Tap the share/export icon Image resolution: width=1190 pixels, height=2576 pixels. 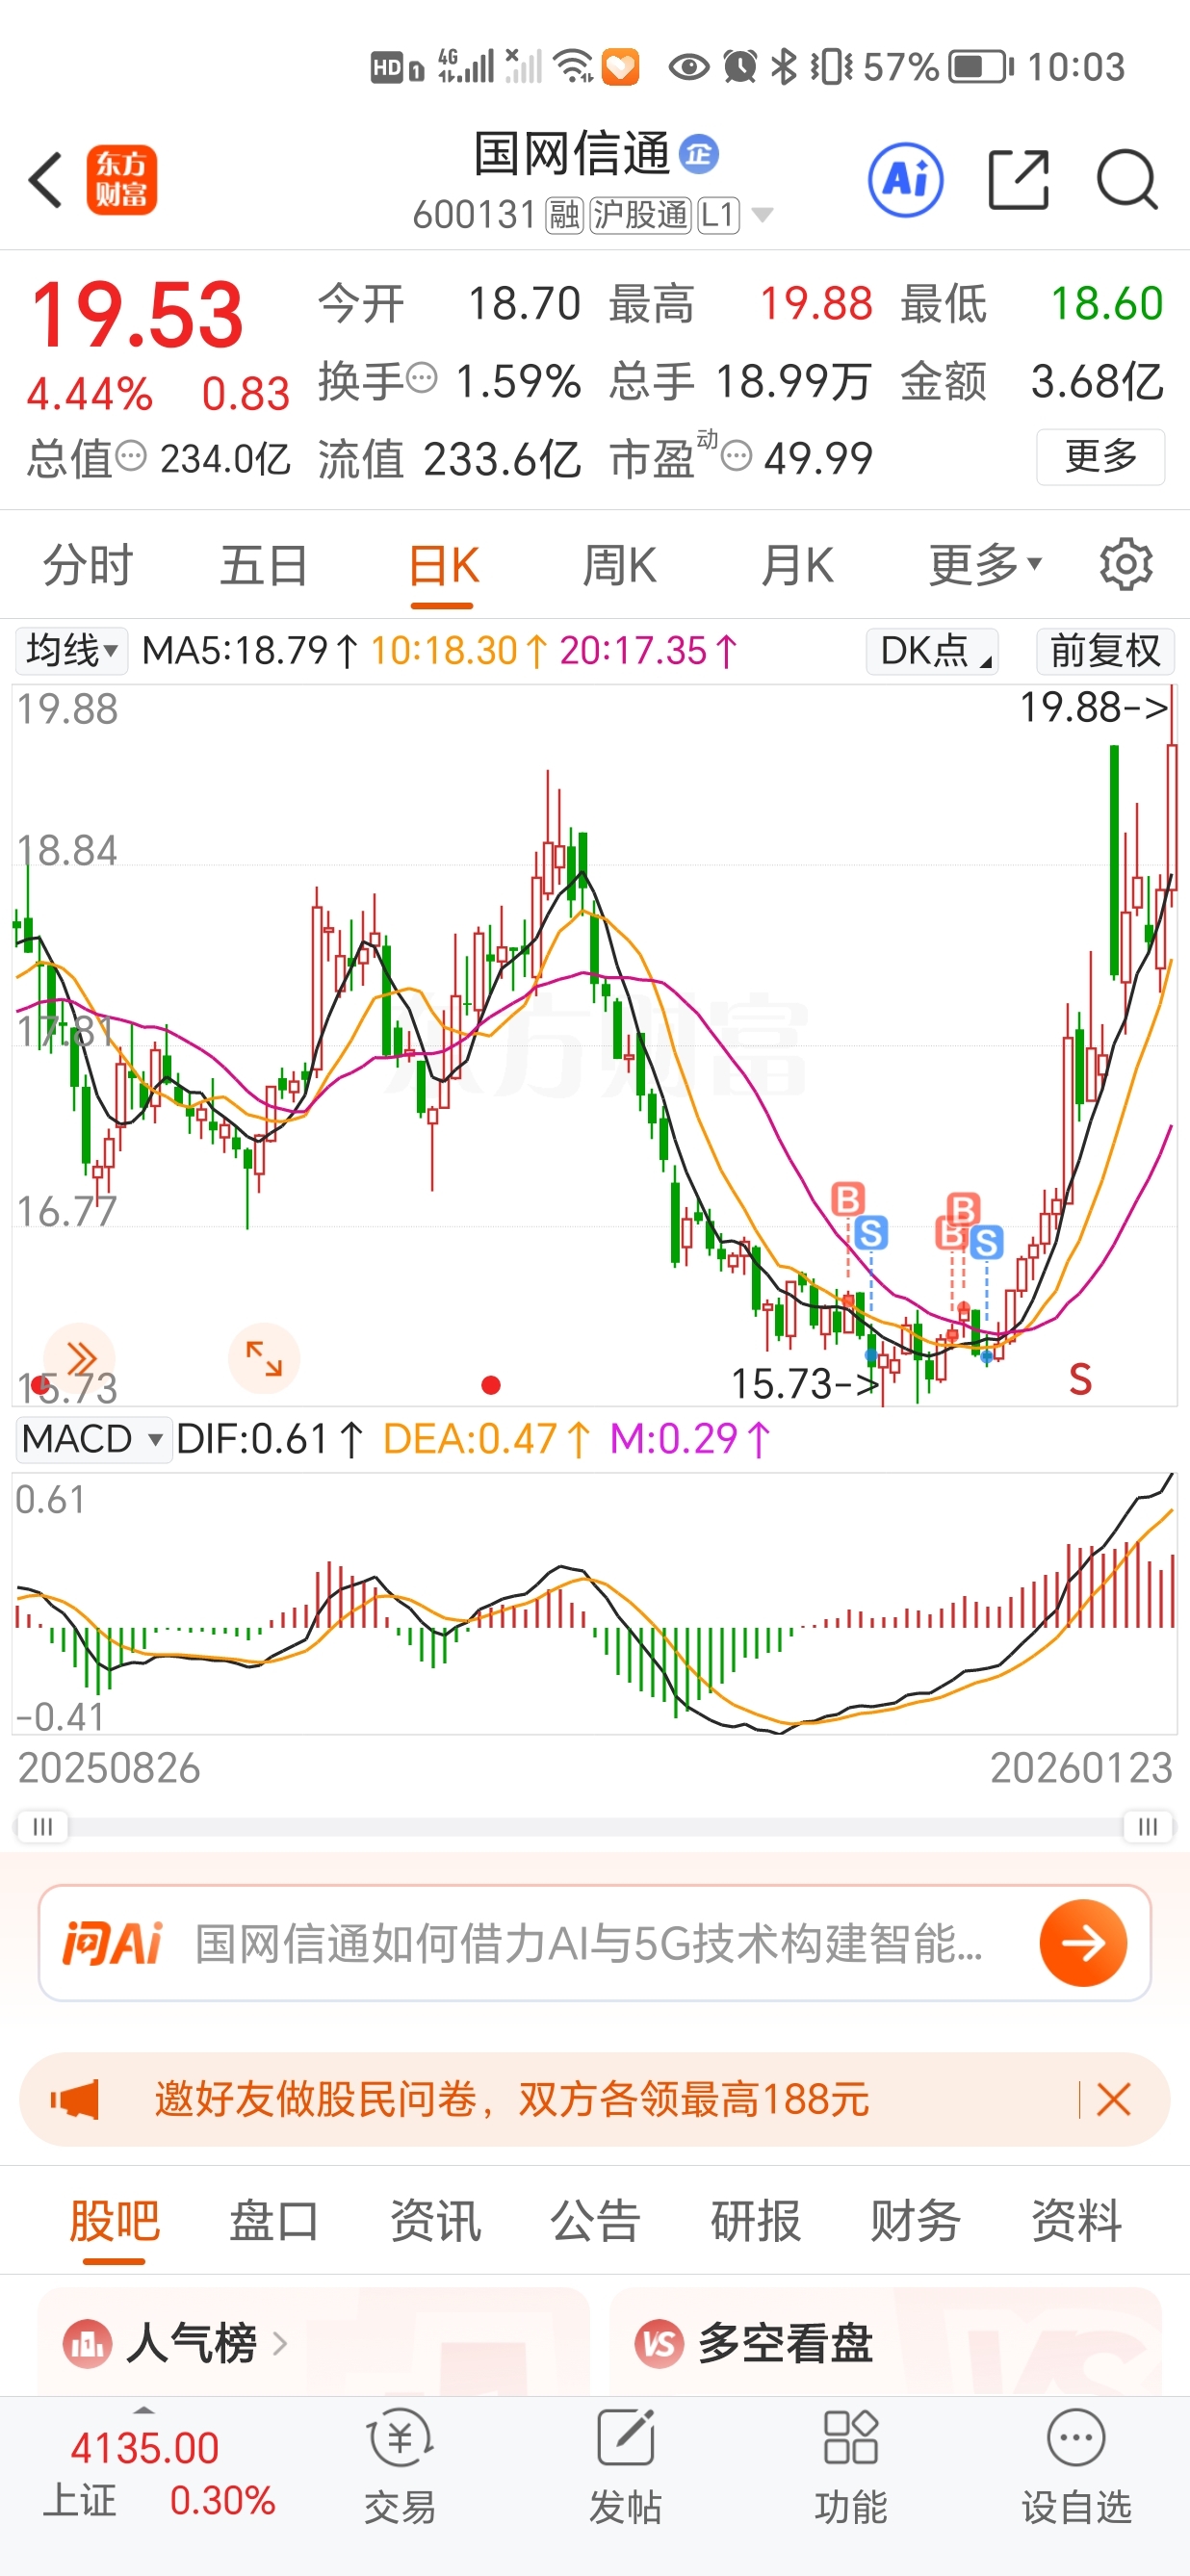tap(1018, 181)
